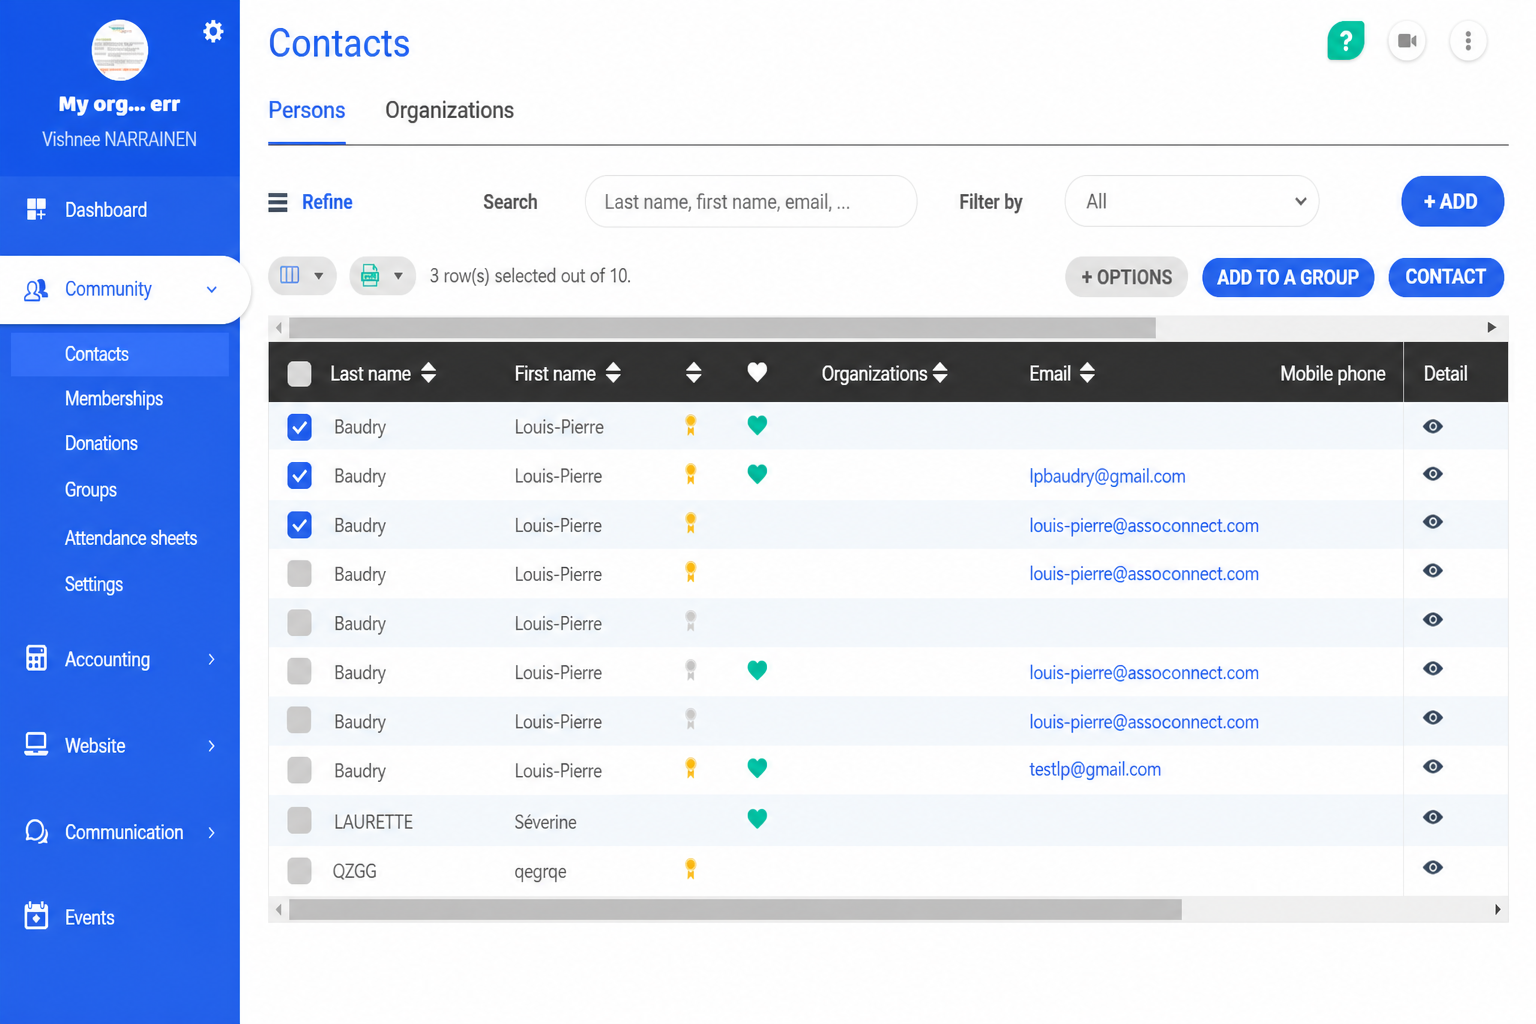Click the Events calendar icon
The width and height of the screenshot is (1536, 1024).
coord(36,916)
